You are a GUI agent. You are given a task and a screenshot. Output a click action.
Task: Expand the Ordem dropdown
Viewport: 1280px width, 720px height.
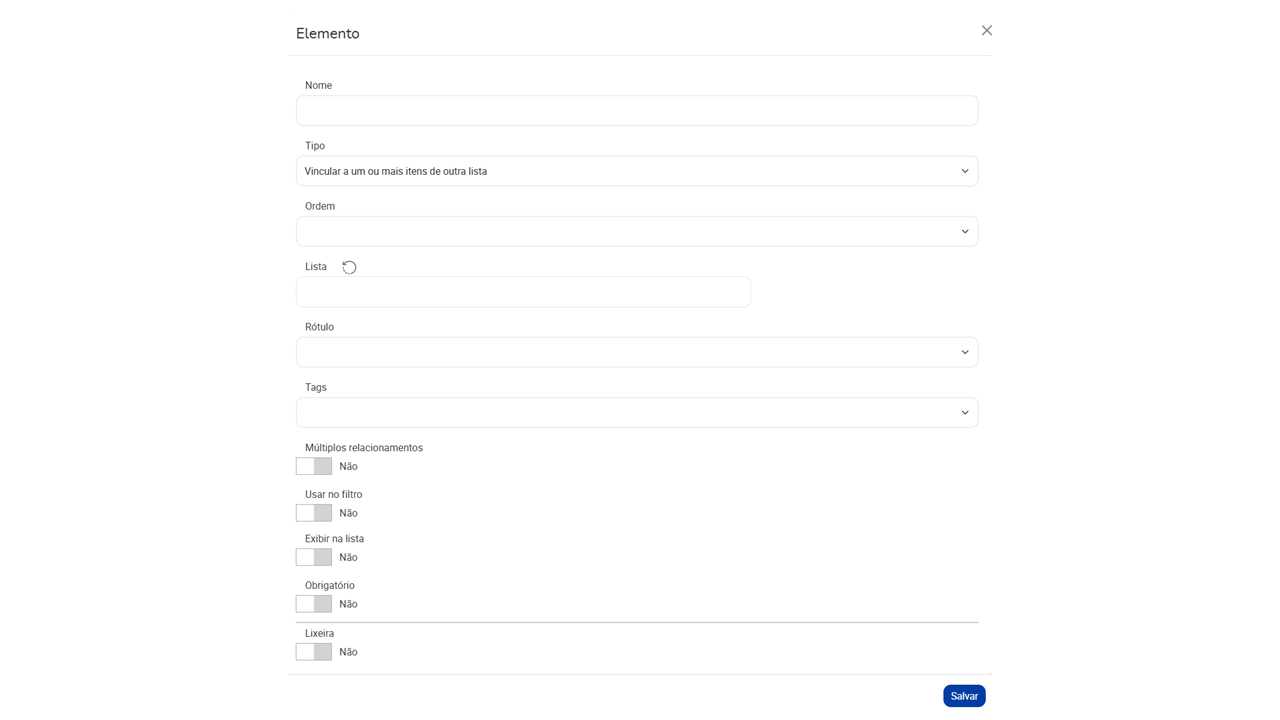click(x=637, y=231)
